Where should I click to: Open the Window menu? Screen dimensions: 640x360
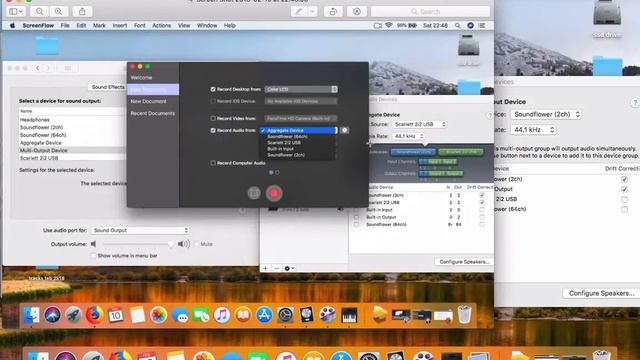point(207,25)
